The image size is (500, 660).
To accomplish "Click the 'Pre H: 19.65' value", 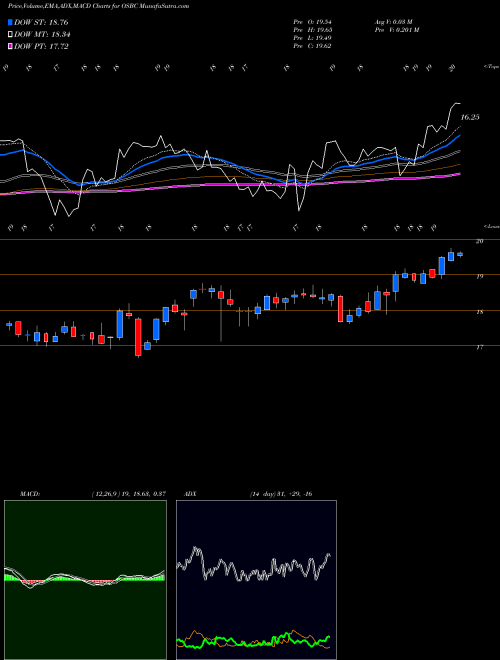I will click(x=315, y=30).
